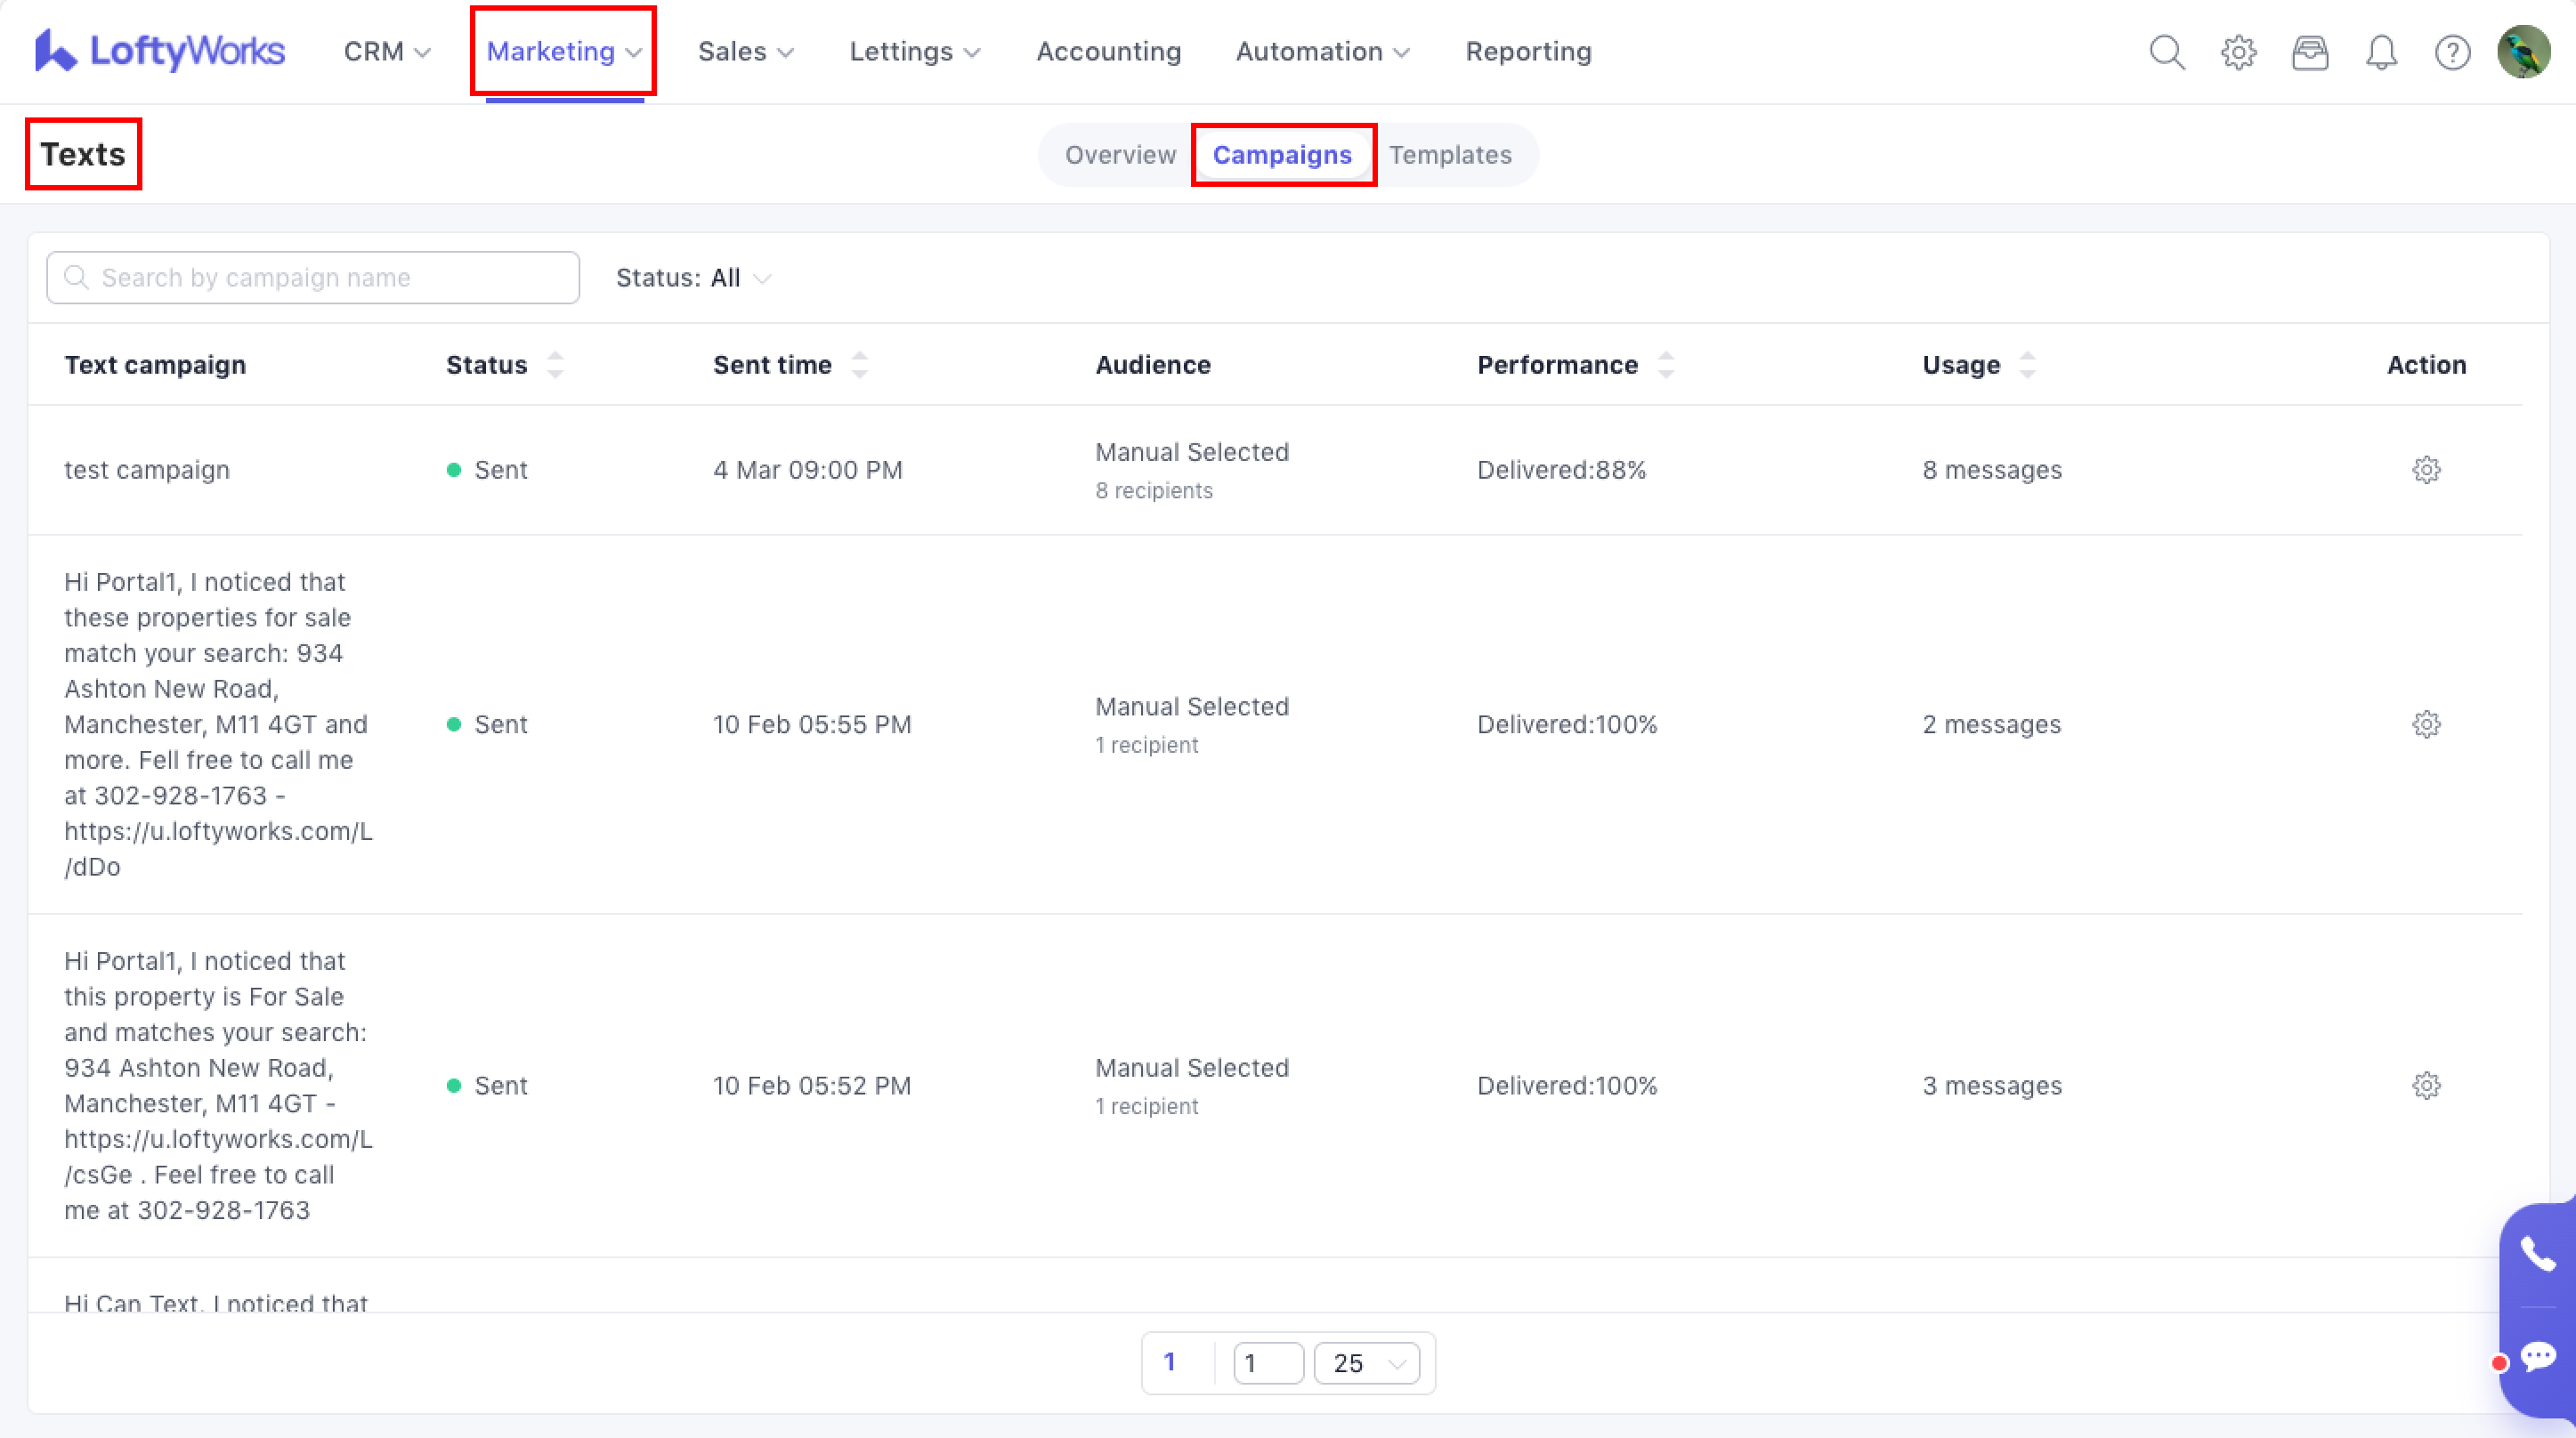Screen dimensions: 2576x1438
Task: Open the global search magnifier icon
Action: (2167, 52)
